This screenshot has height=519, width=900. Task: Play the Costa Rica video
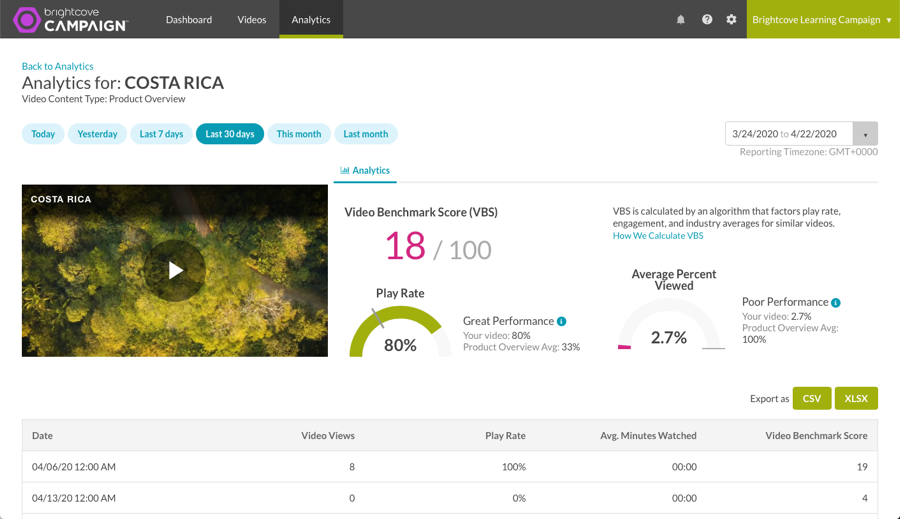[x=174, y=270]
